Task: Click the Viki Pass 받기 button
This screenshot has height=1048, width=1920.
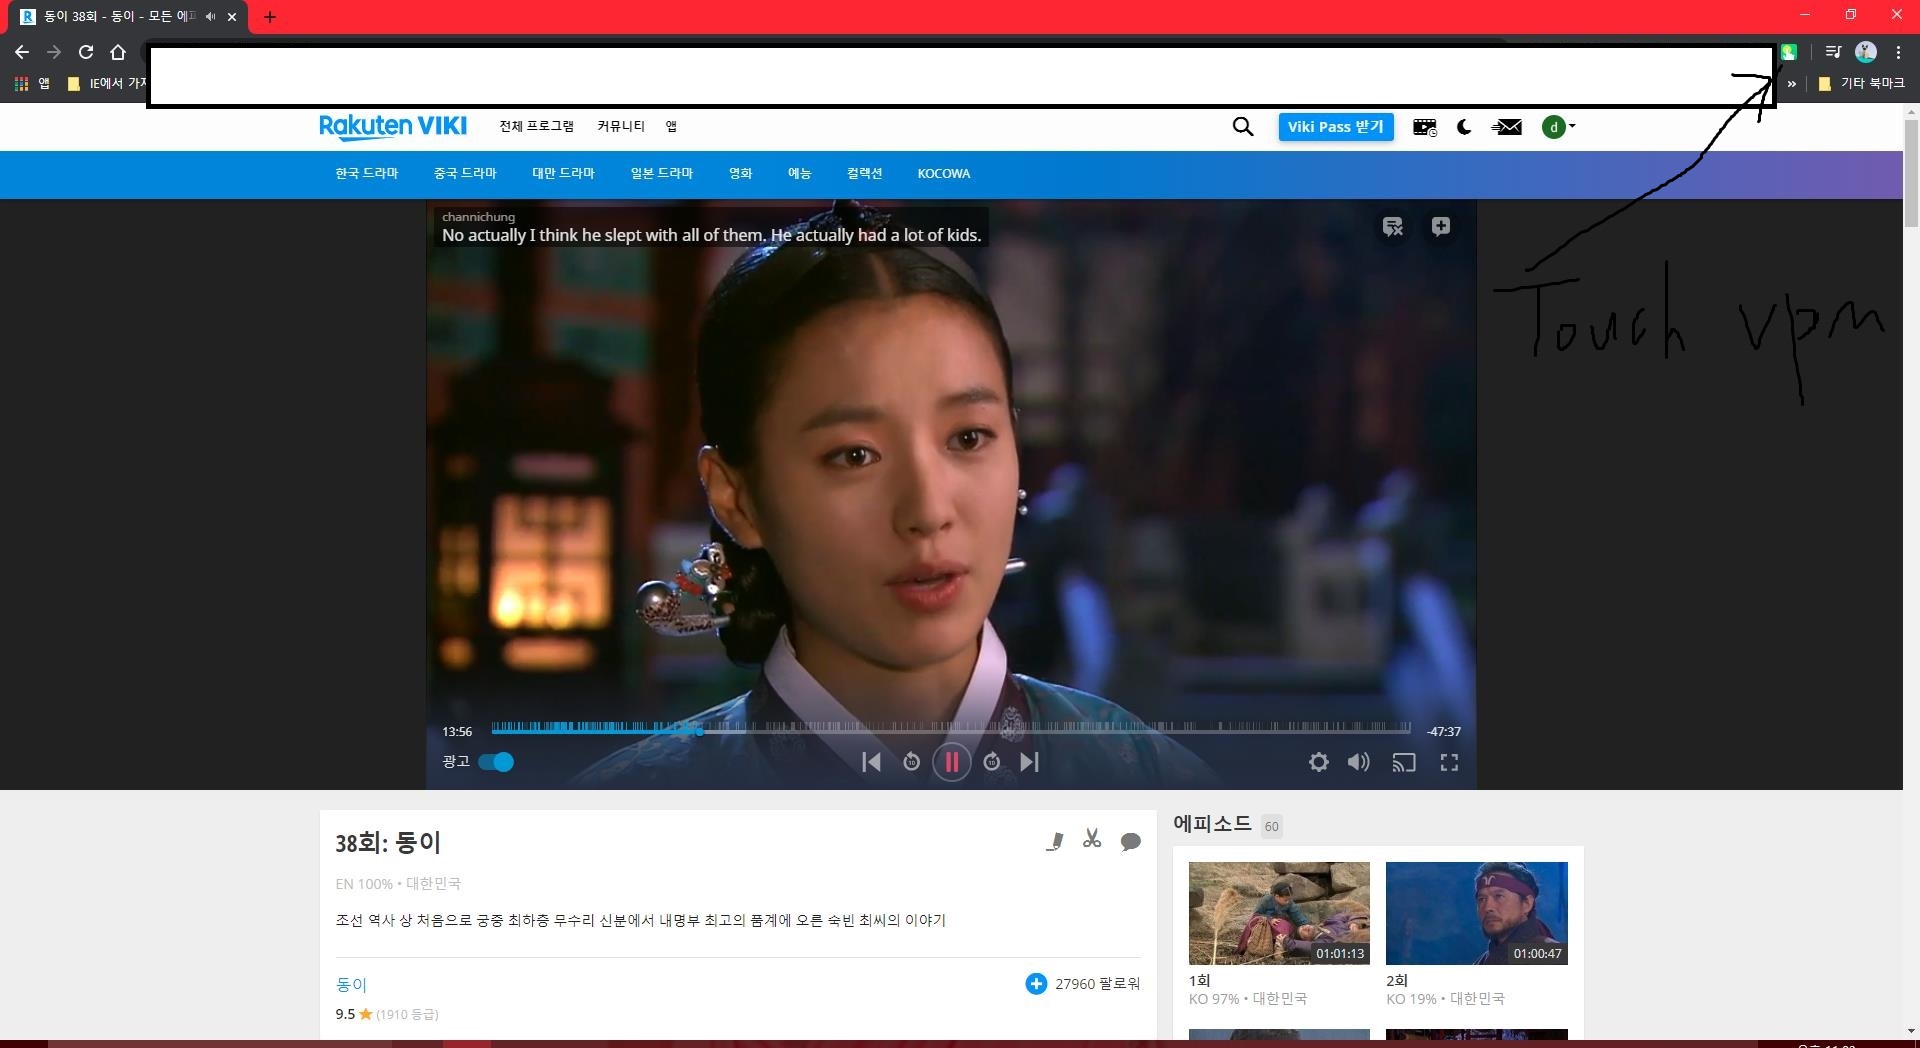Action: pos(1335,127)
